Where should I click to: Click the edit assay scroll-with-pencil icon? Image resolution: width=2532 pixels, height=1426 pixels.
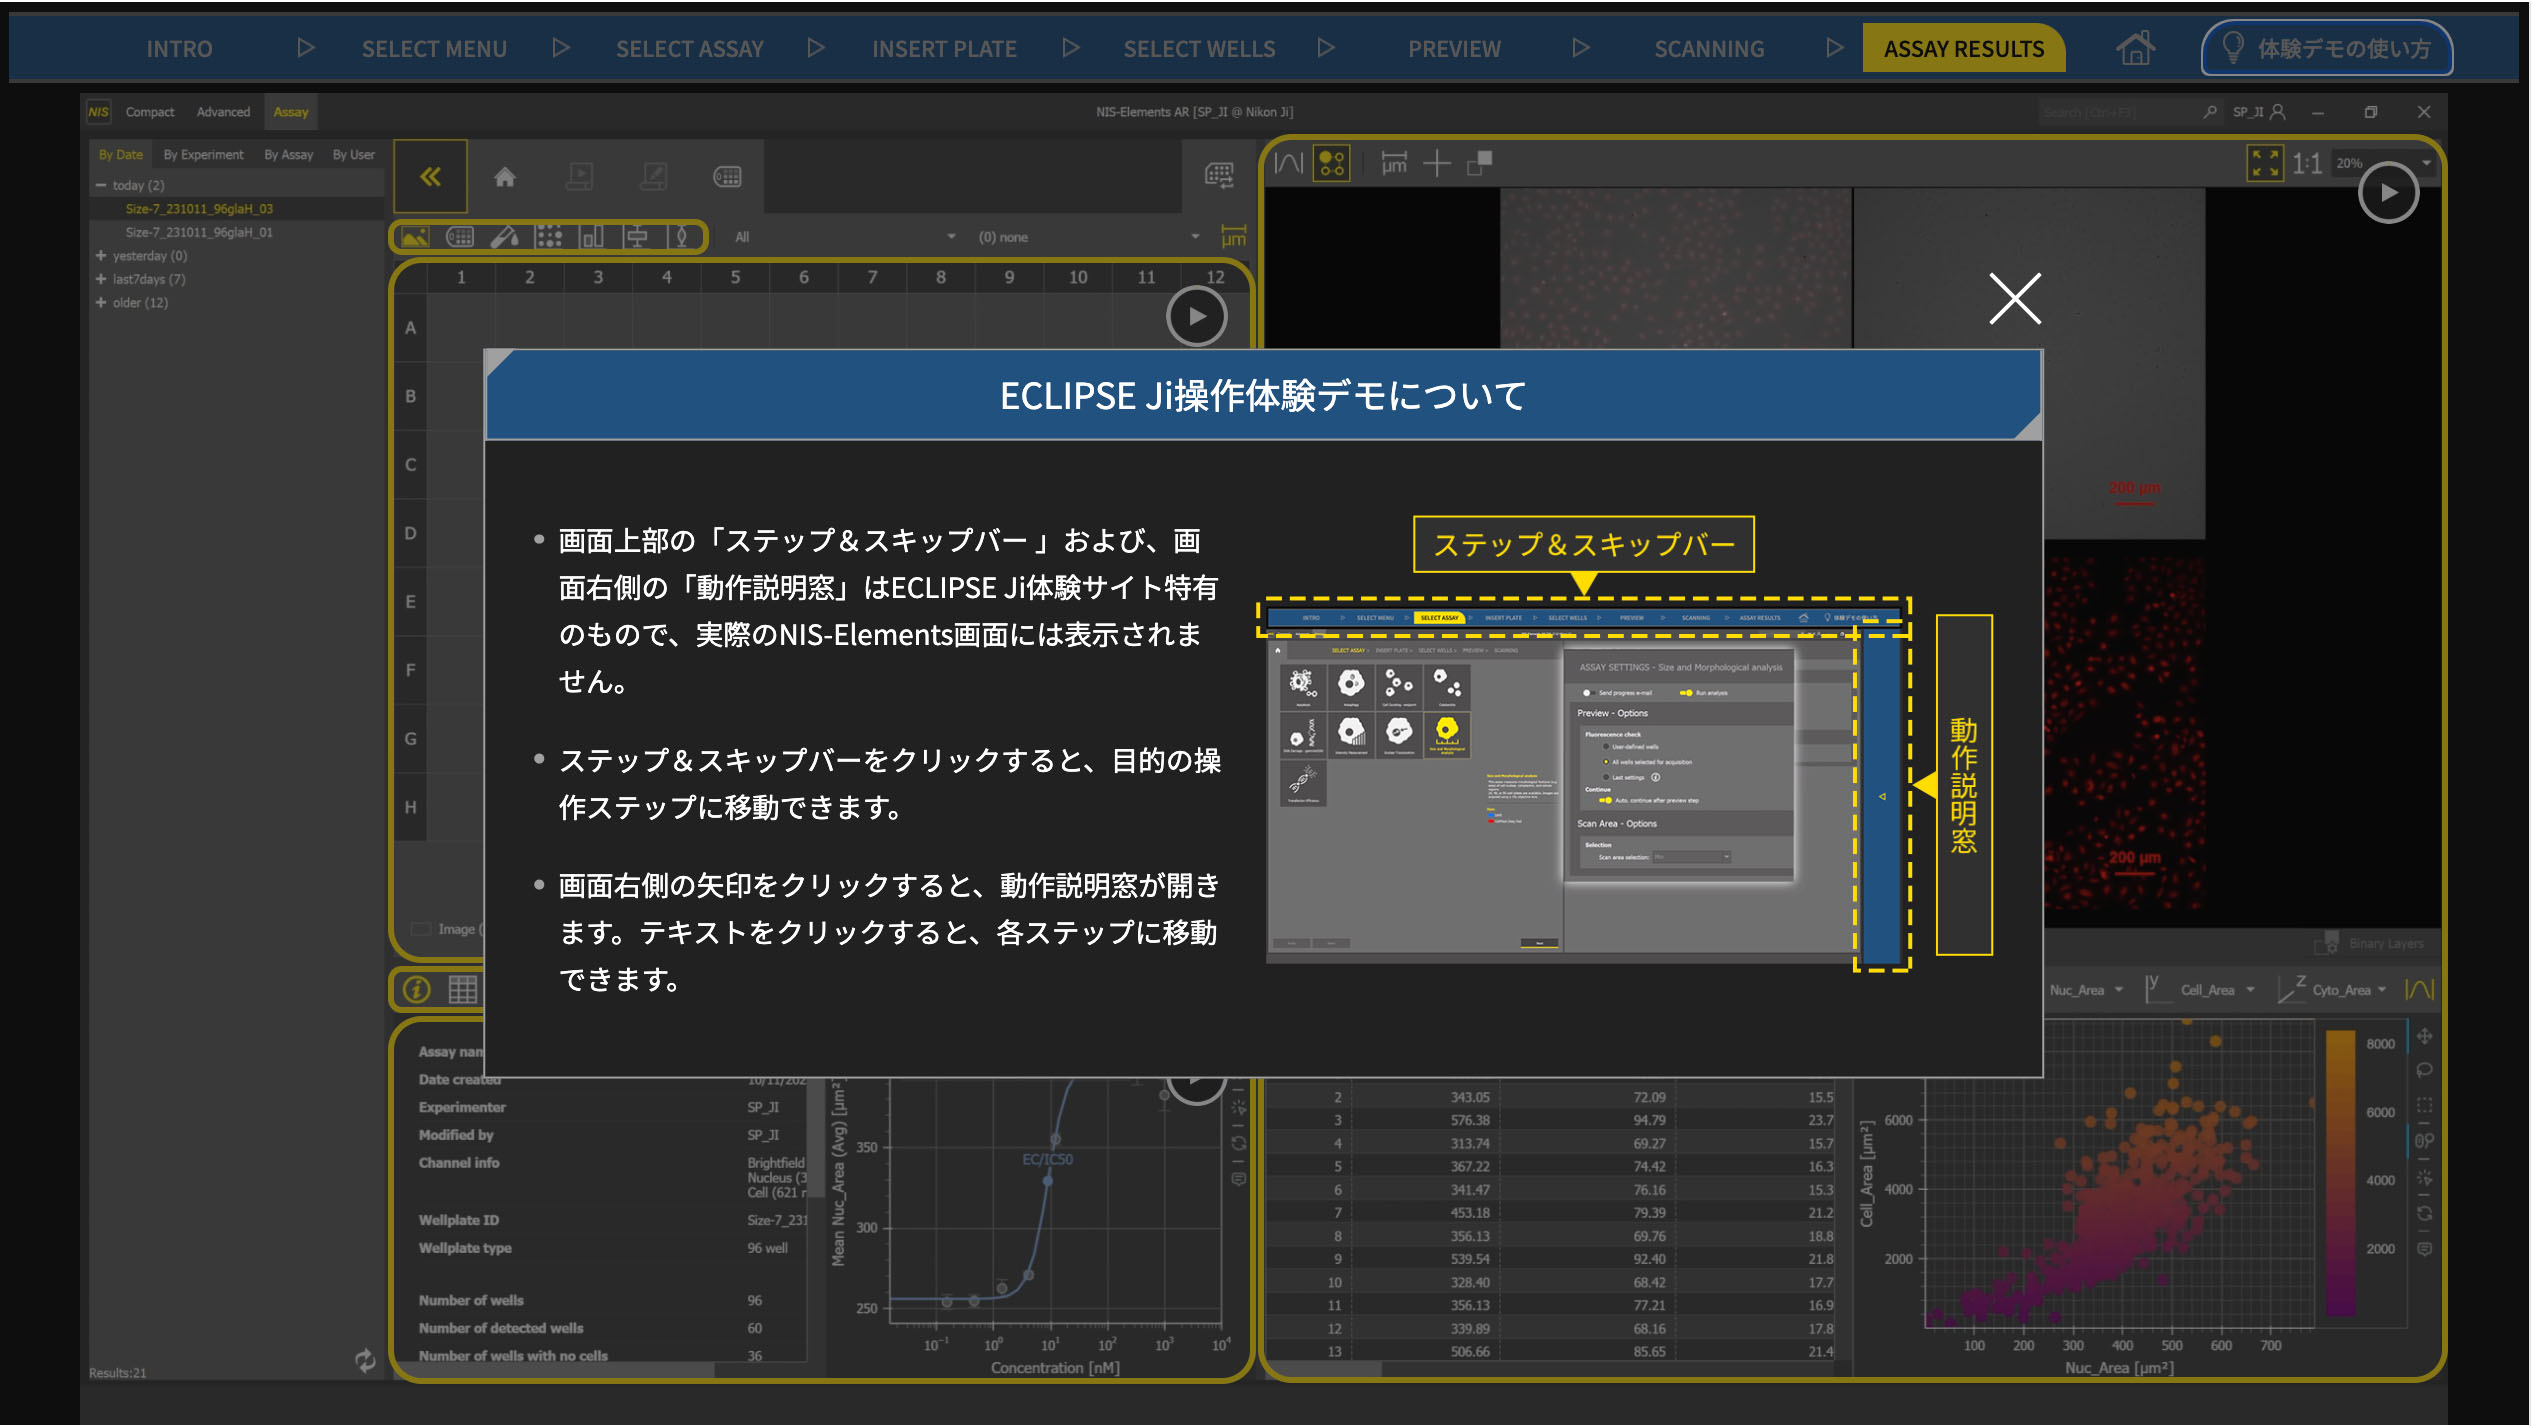(x=654, y=177)
